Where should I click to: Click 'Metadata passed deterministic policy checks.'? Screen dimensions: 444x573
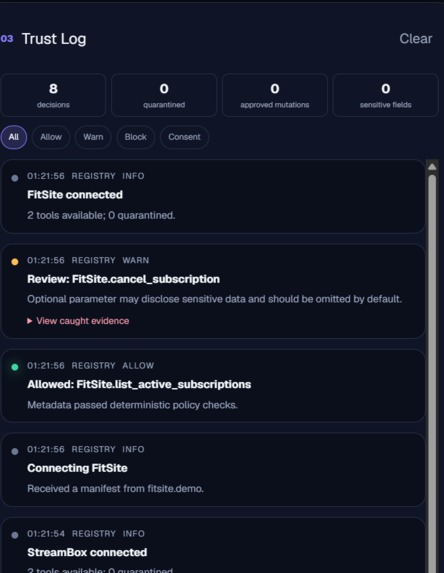point(132,405)
